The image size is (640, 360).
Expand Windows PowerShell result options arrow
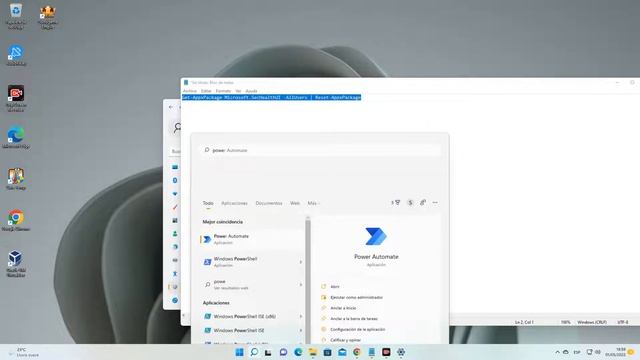pyautogui.click(x=301, y=262)
